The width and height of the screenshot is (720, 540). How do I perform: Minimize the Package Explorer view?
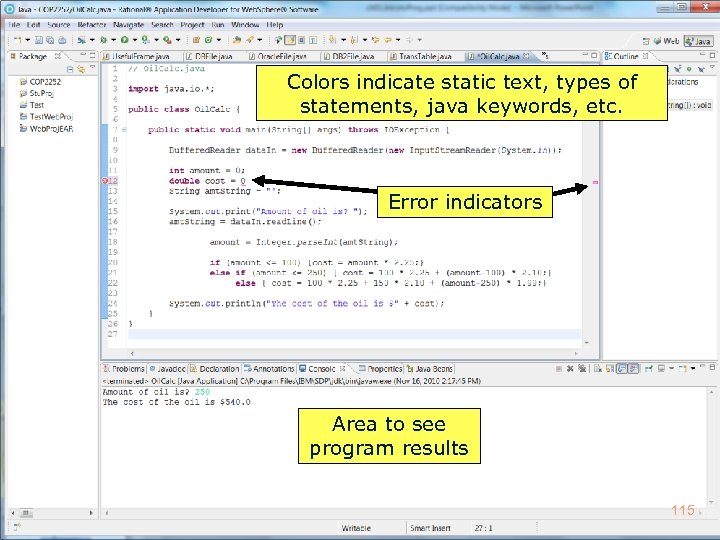pos(83,55)
